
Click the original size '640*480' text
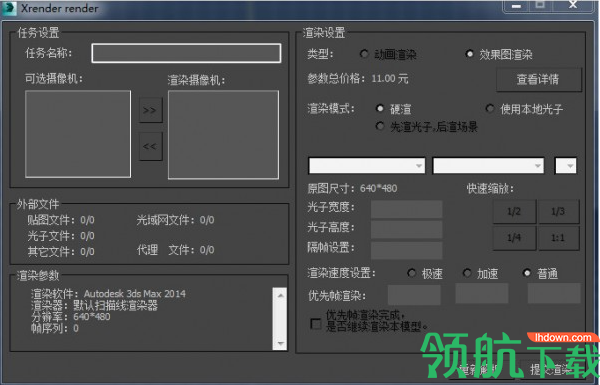click(378, 188)
